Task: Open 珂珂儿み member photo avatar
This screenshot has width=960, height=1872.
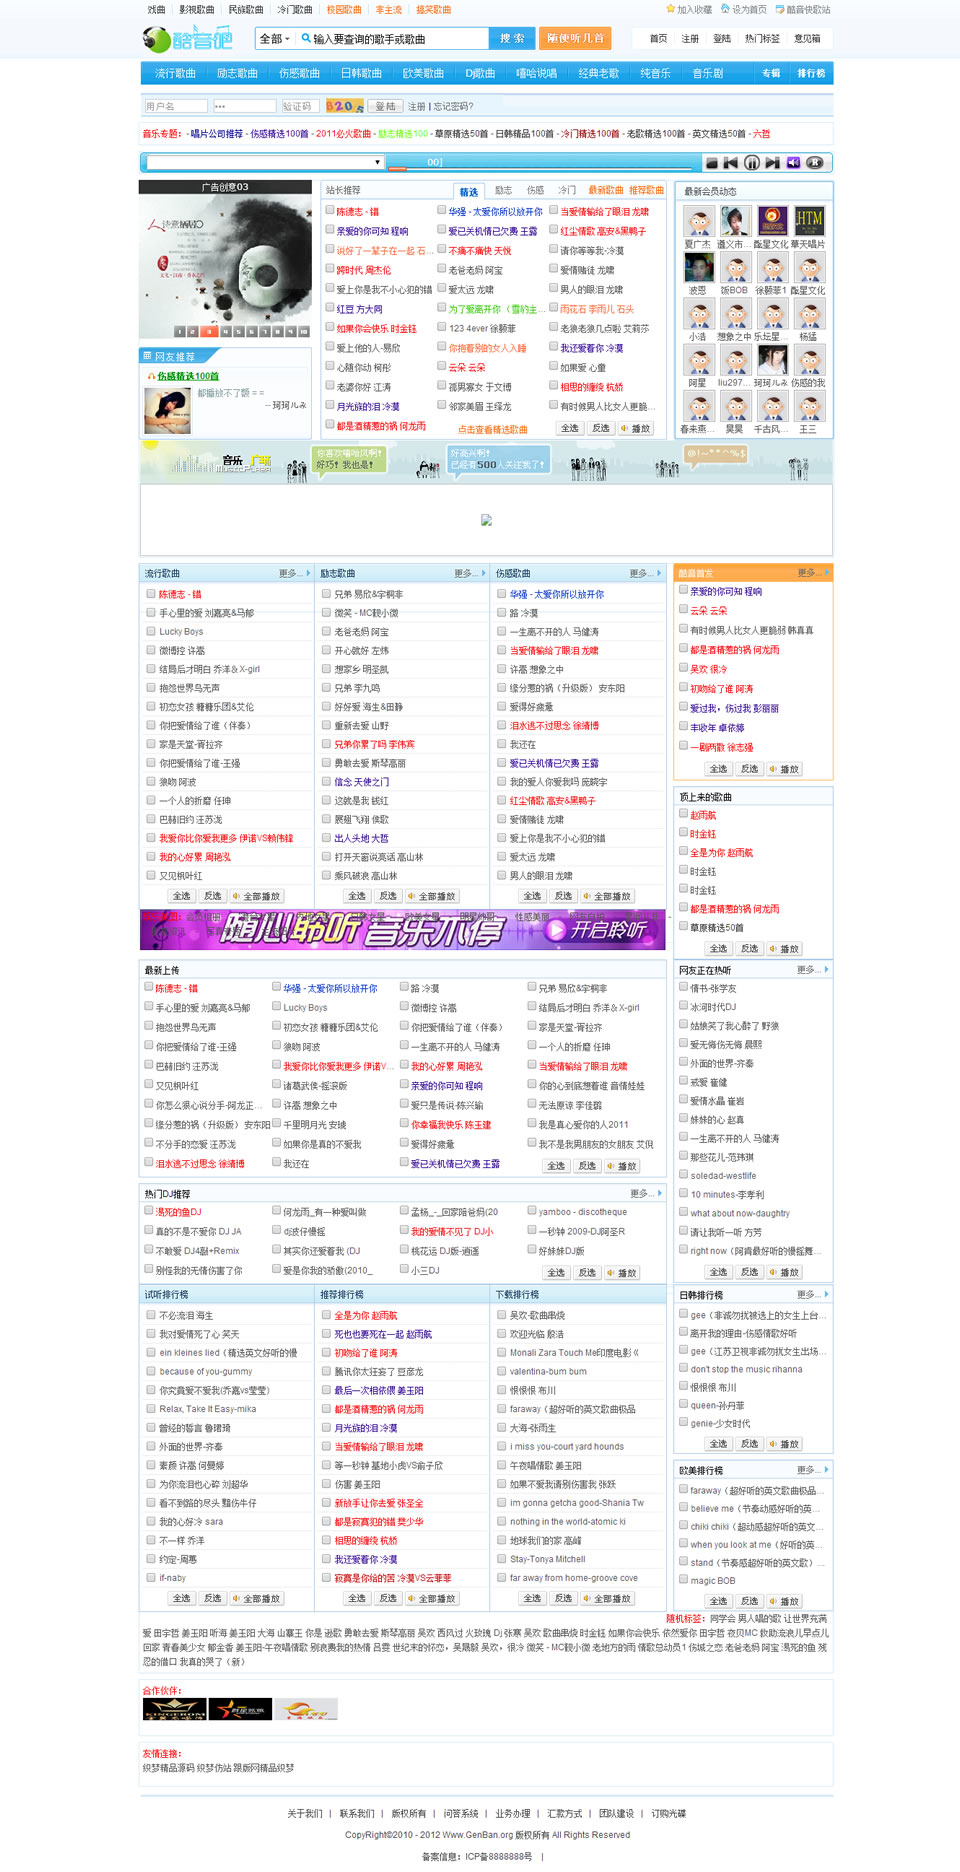Action: click(772, 359)
